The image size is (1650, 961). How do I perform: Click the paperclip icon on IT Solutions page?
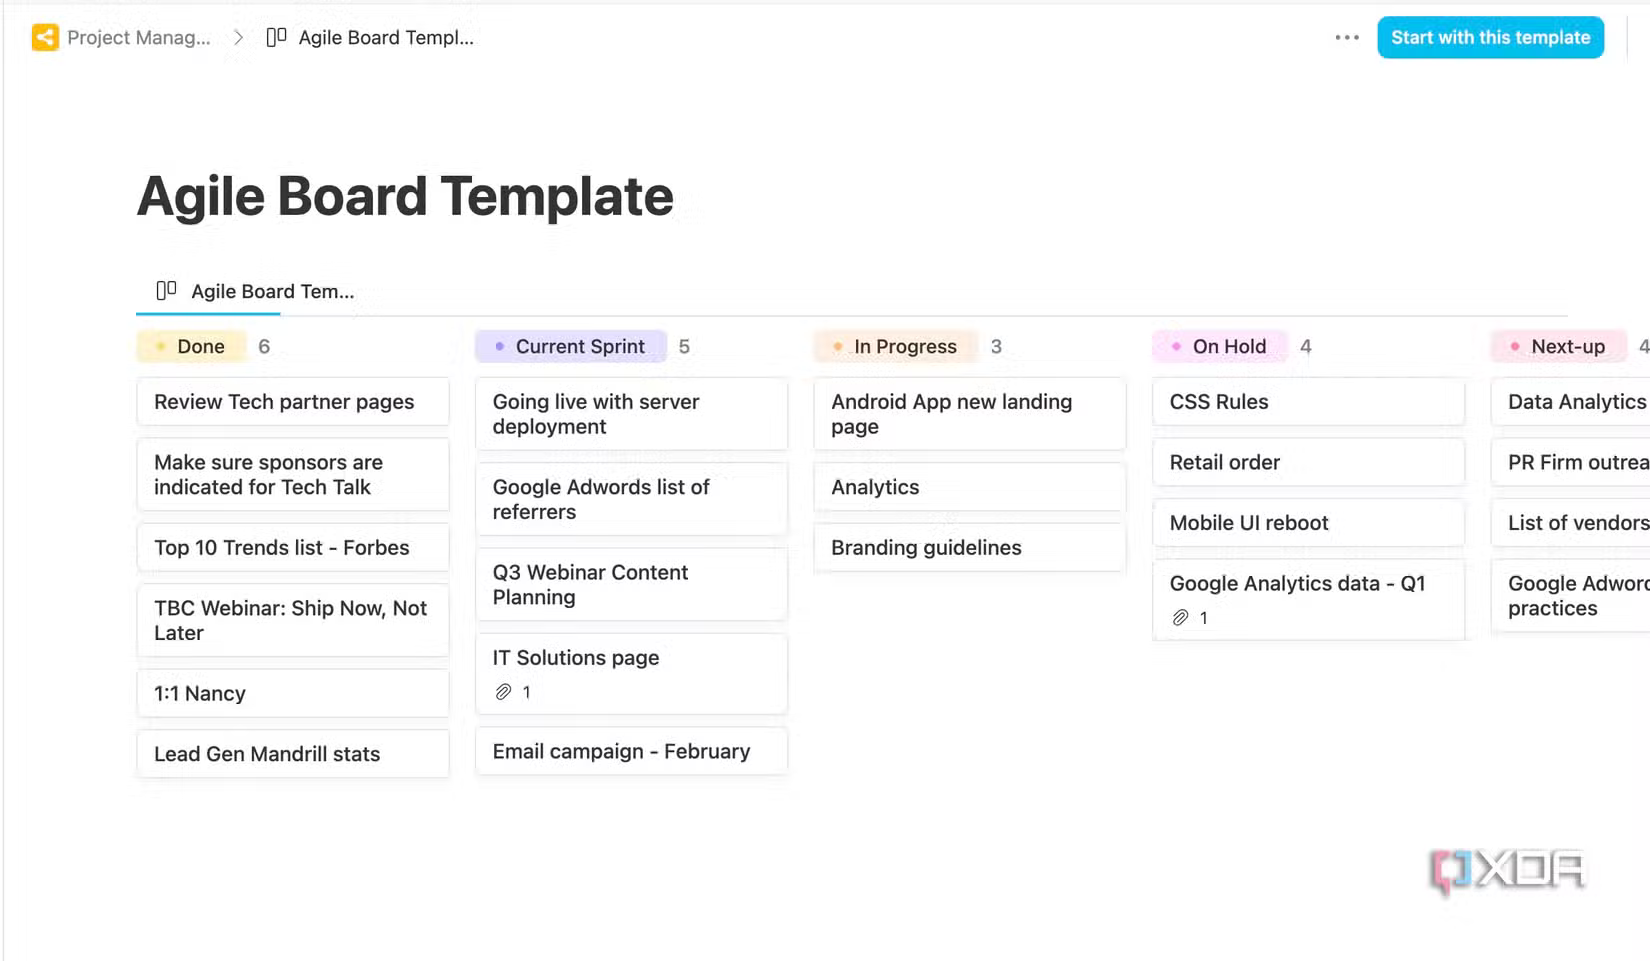point(504,692)
